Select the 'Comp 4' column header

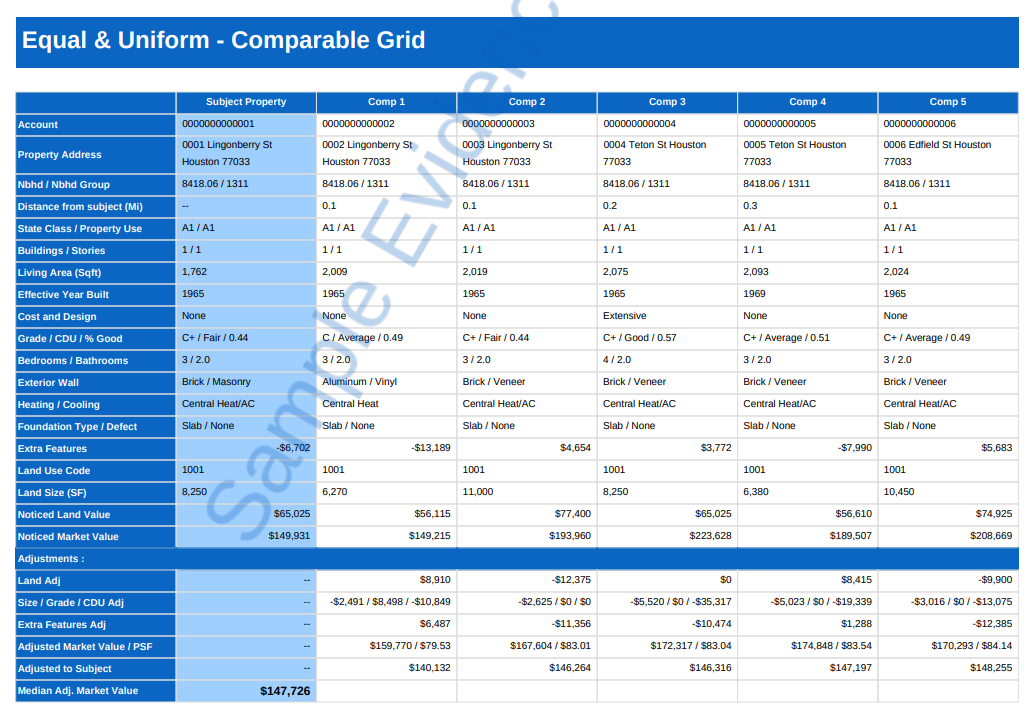pyautogui.click(x=808, y=102)
